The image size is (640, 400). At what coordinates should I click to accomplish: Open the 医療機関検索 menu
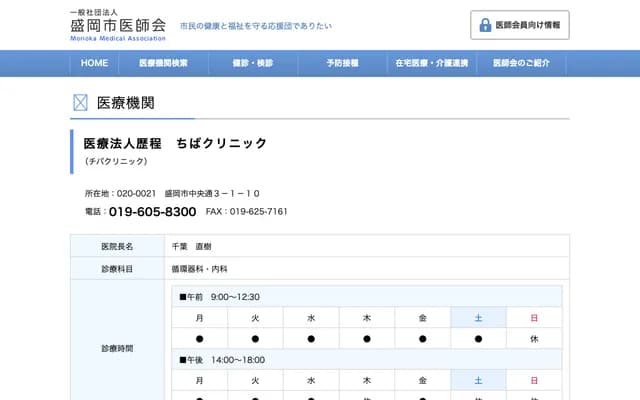[x=164, y=63]
